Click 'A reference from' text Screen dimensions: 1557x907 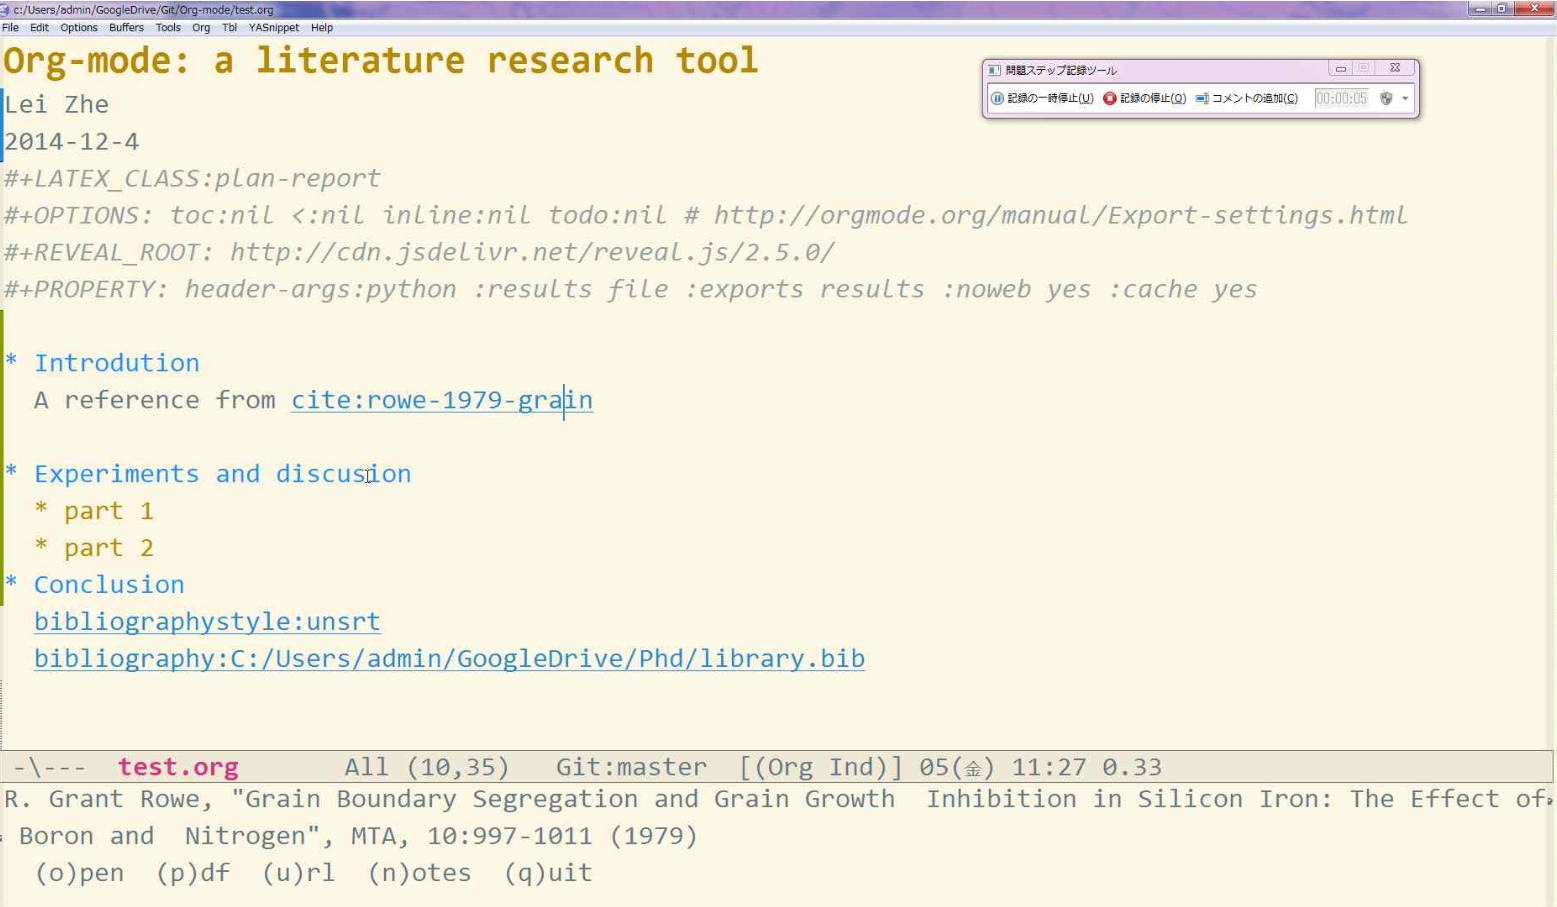pyautogui.click(x=155, y=400)
